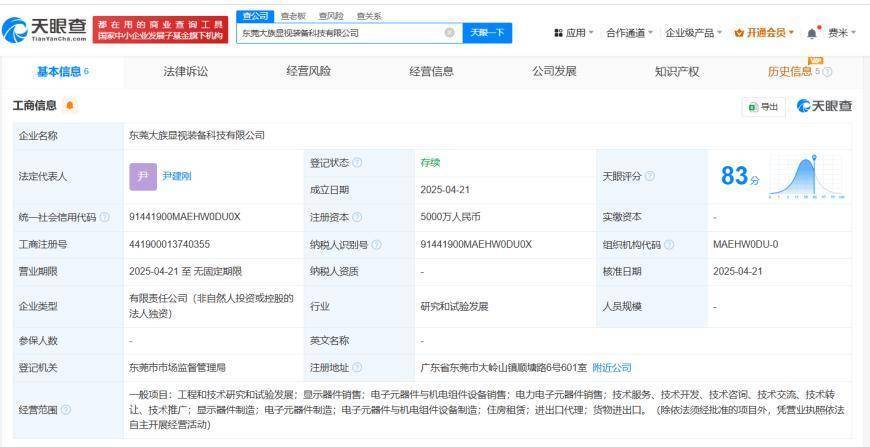This screenshot has height=447, width=870.
Task: Click the 天眼一下 search button
Action: 487,33
